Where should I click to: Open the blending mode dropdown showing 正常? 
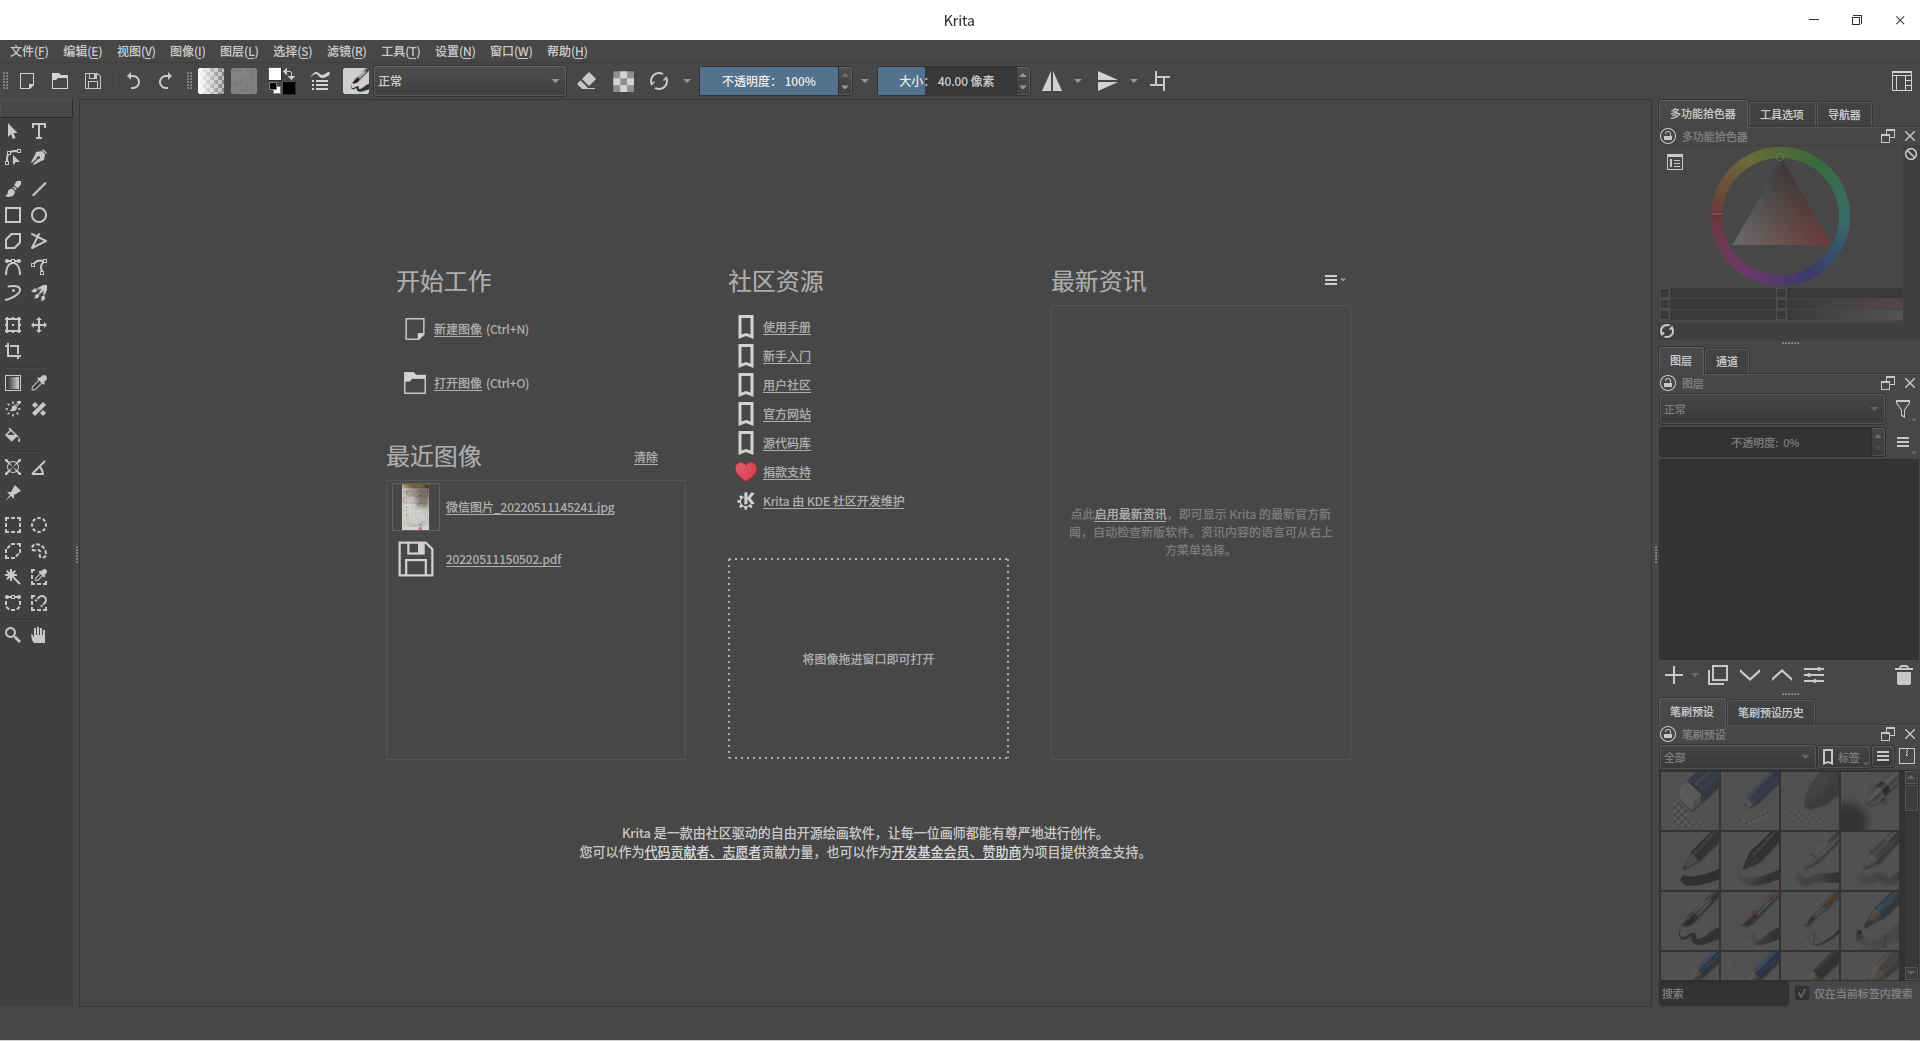pyautogui.click(x=468, y=81)
